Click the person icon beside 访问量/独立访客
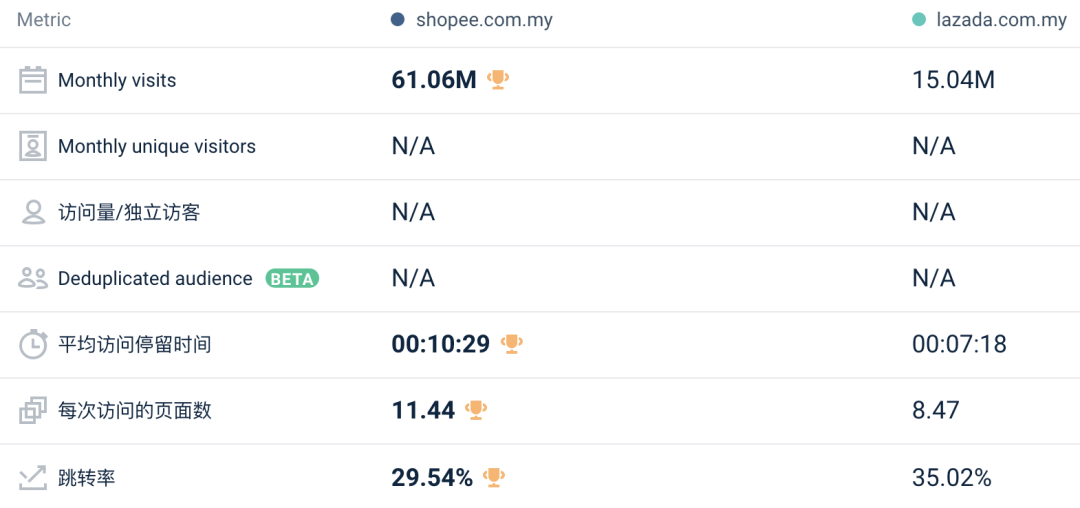 click(x=33, y=212)
